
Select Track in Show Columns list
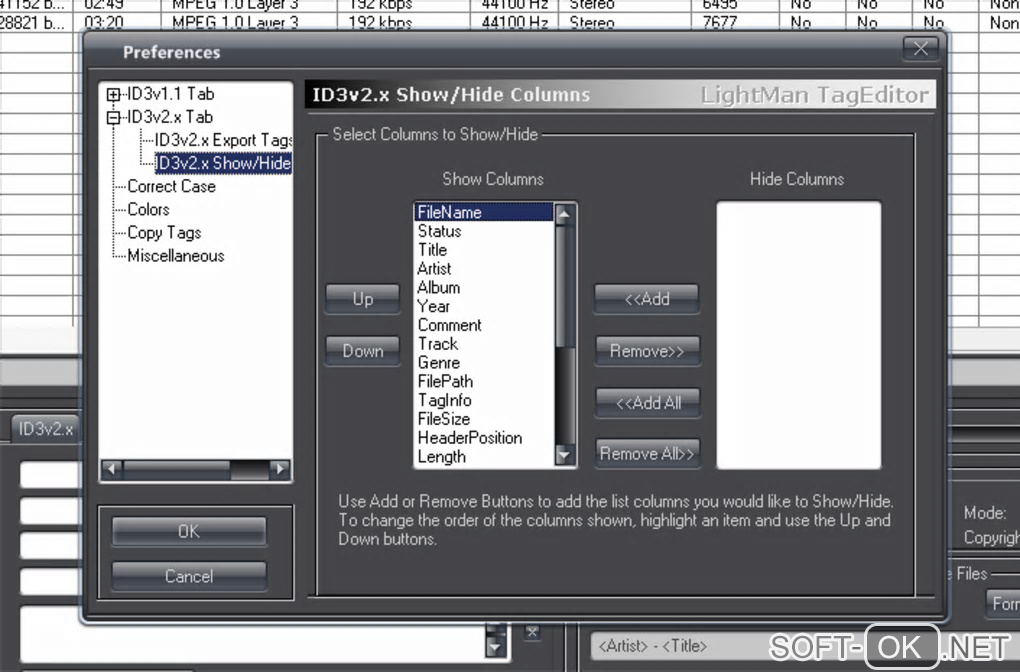coord(483,343)
